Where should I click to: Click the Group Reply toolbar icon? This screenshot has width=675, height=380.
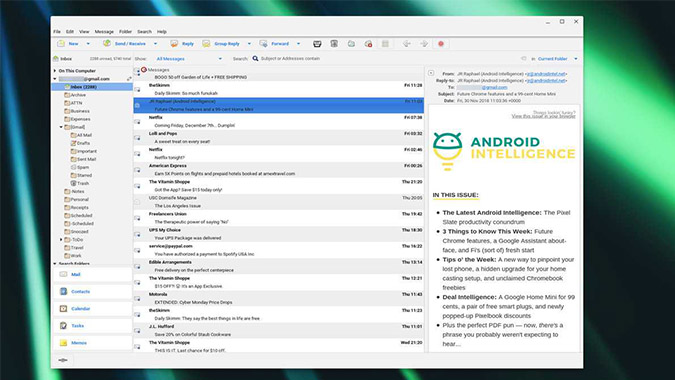206,43
